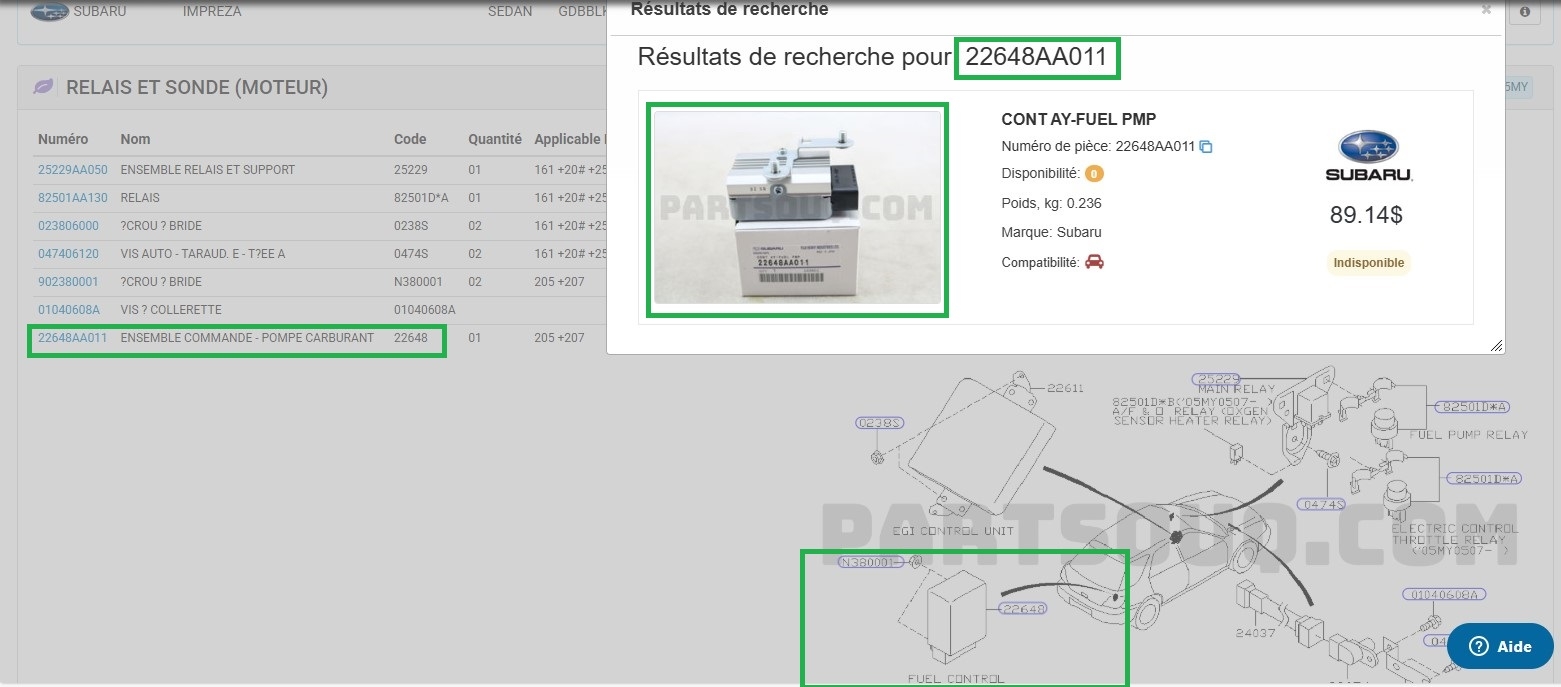
Task: Open part link 25229AA050
Action: (73, 170)
